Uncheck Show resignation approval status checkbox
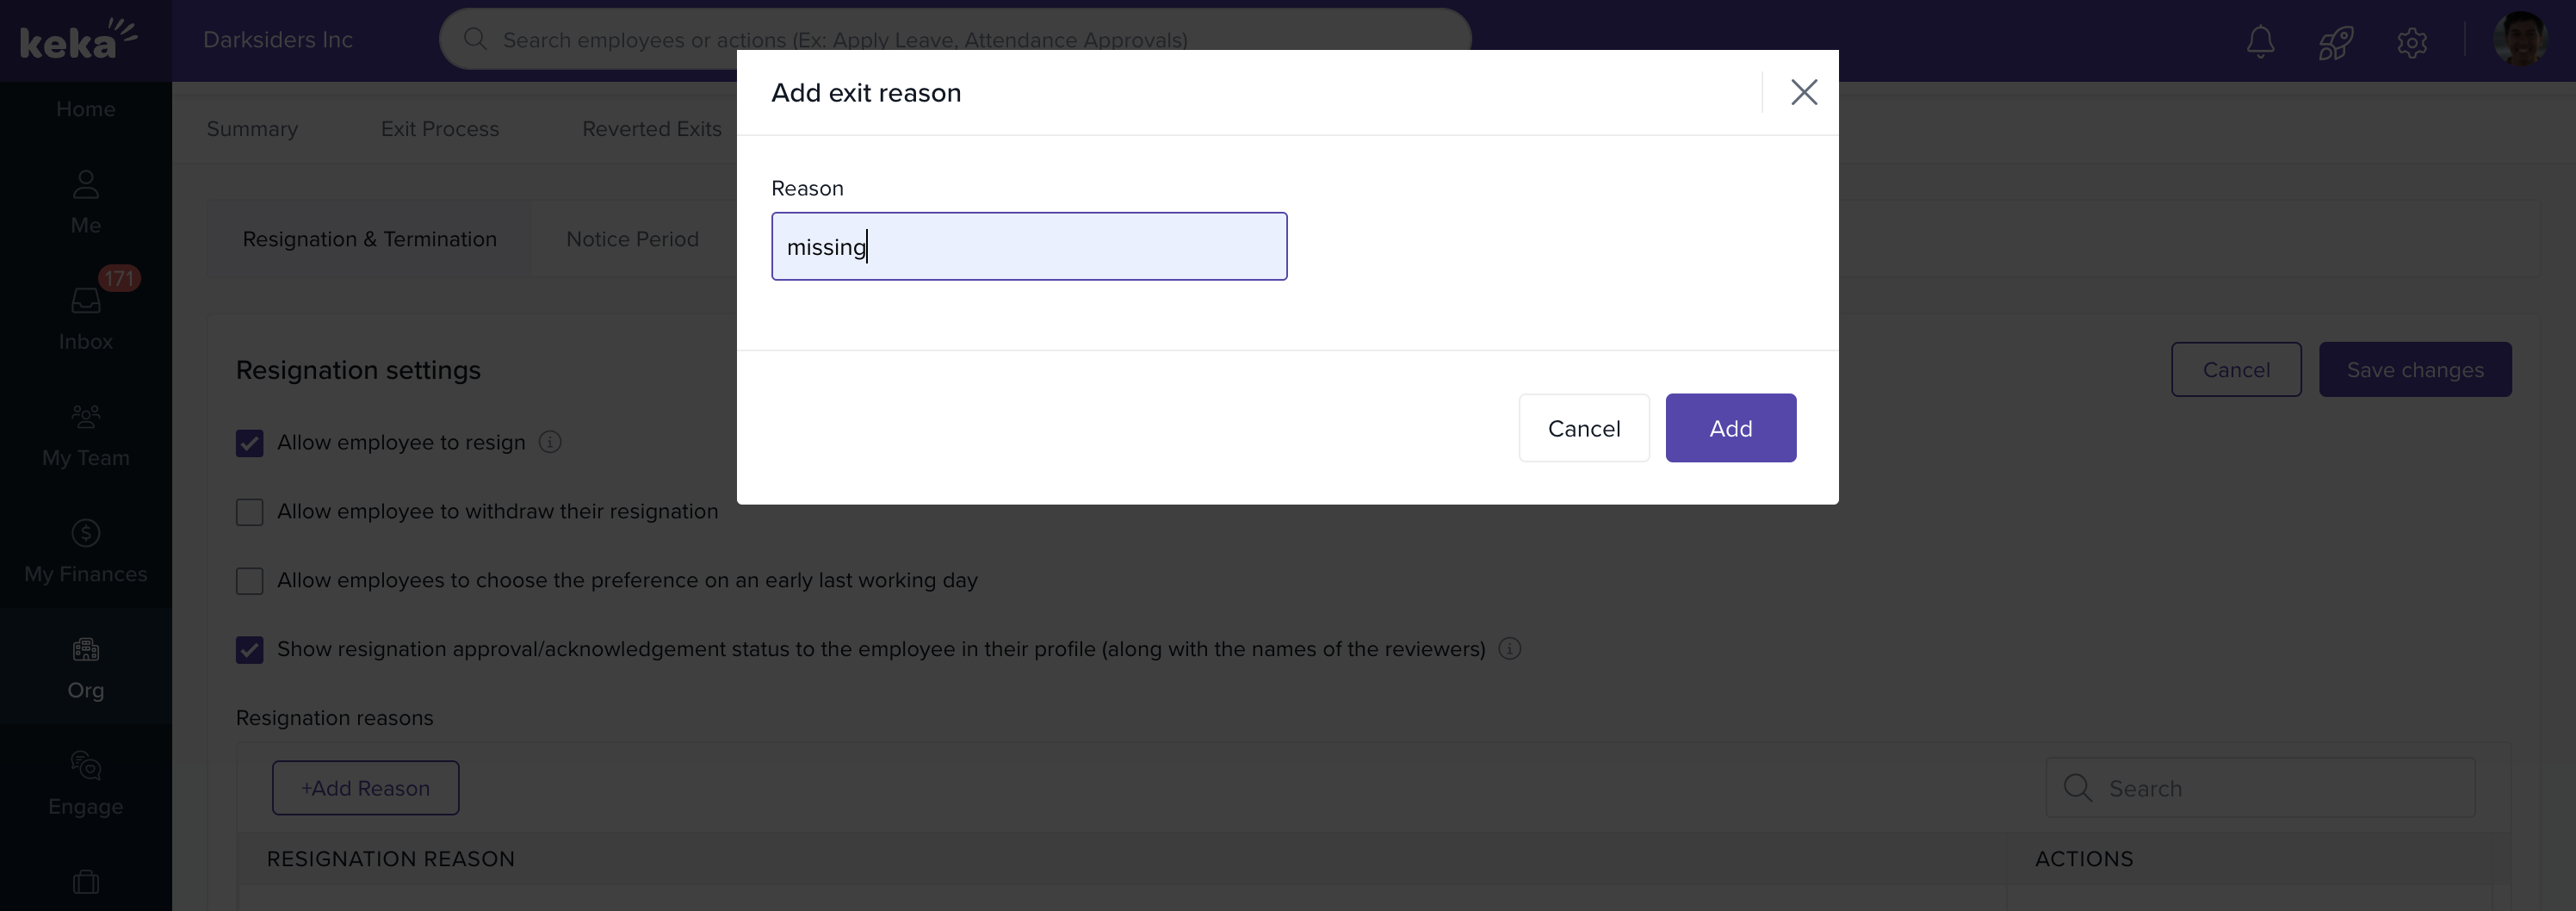 [250, 650]
